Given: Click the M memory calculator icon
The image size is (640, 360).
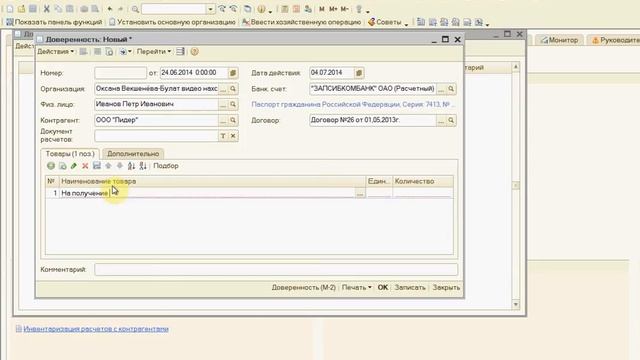Looking at the screenshot, I should 322,9.
